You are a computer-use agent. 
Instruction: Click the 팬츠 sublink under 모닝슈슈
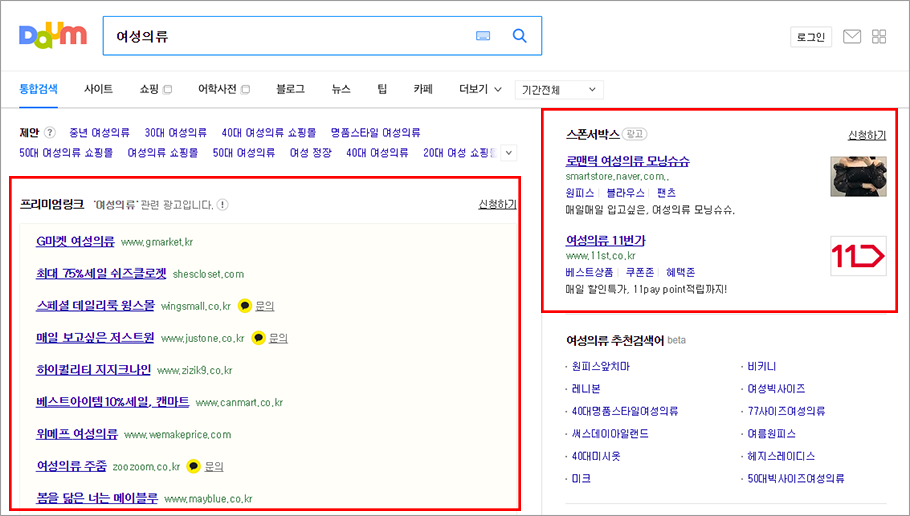tap(666, 193)
